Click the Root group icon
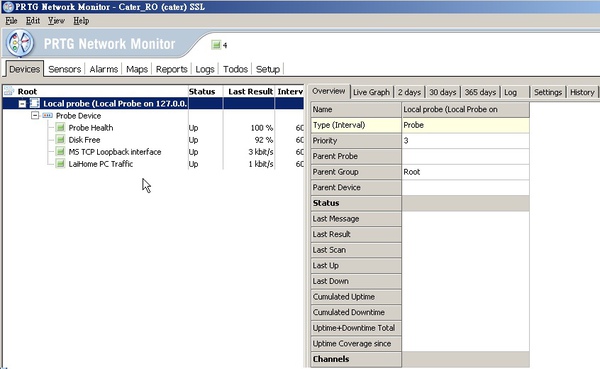Viewport: 600px width, 369px height. 9,91
